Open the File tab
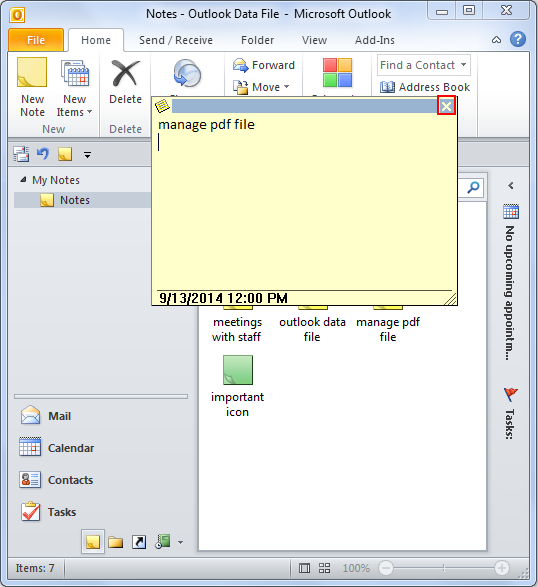Image resolution: width=538 pixels, height=587 pixels. pyautogui.click(x=36, y=40)
